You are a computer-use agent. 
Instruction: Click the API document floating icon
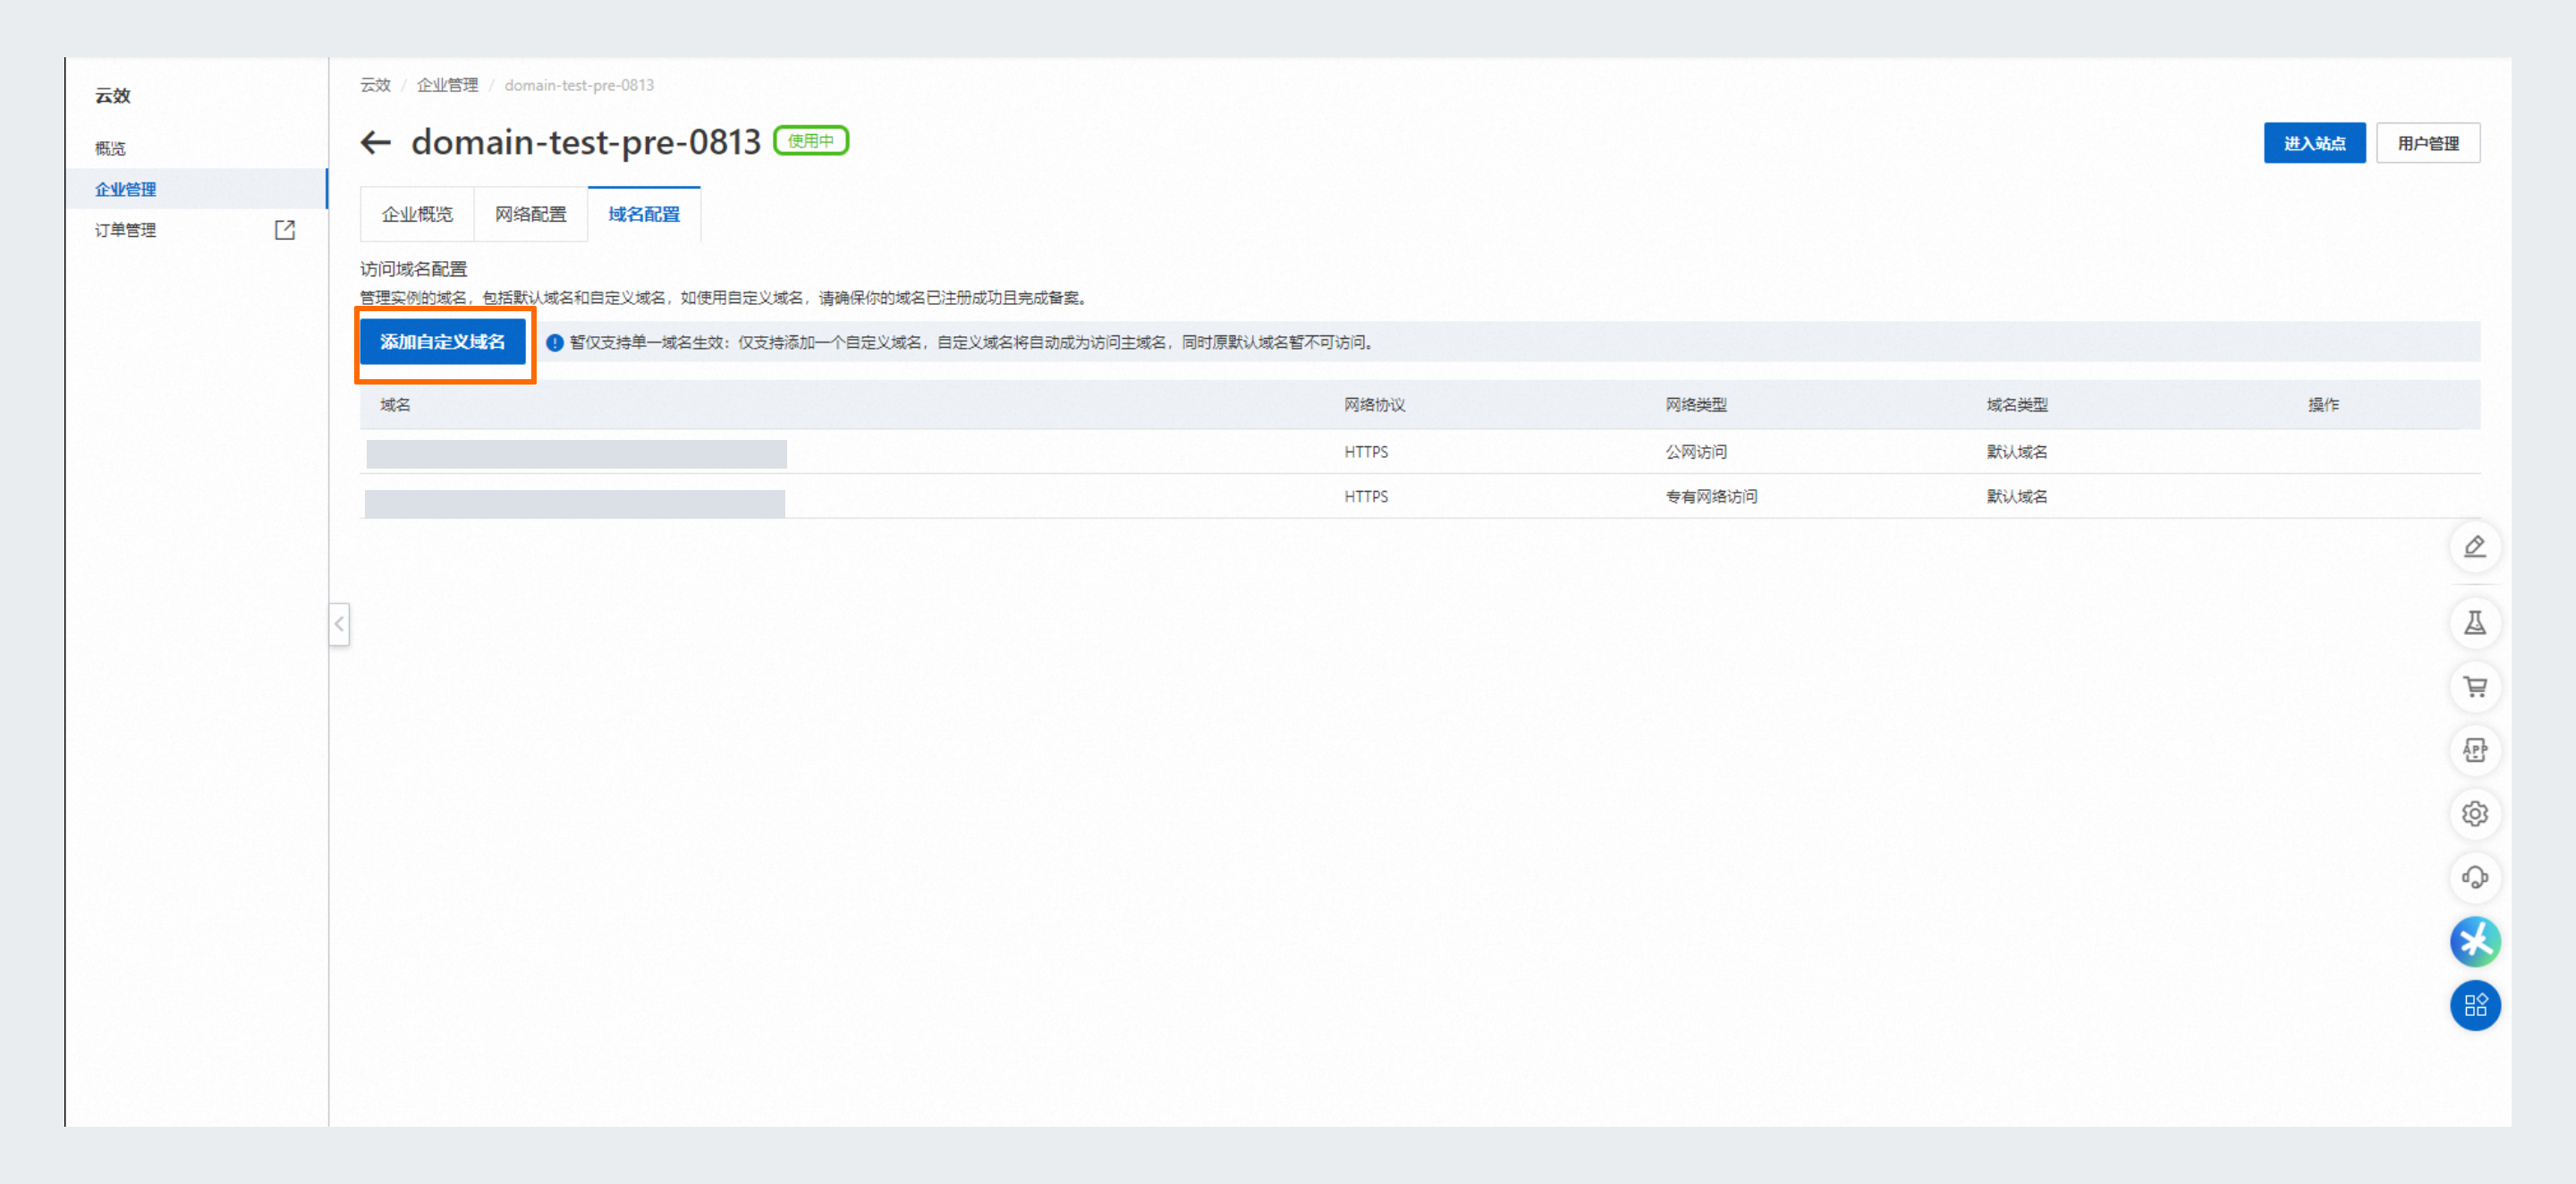tap(2475, 750)
